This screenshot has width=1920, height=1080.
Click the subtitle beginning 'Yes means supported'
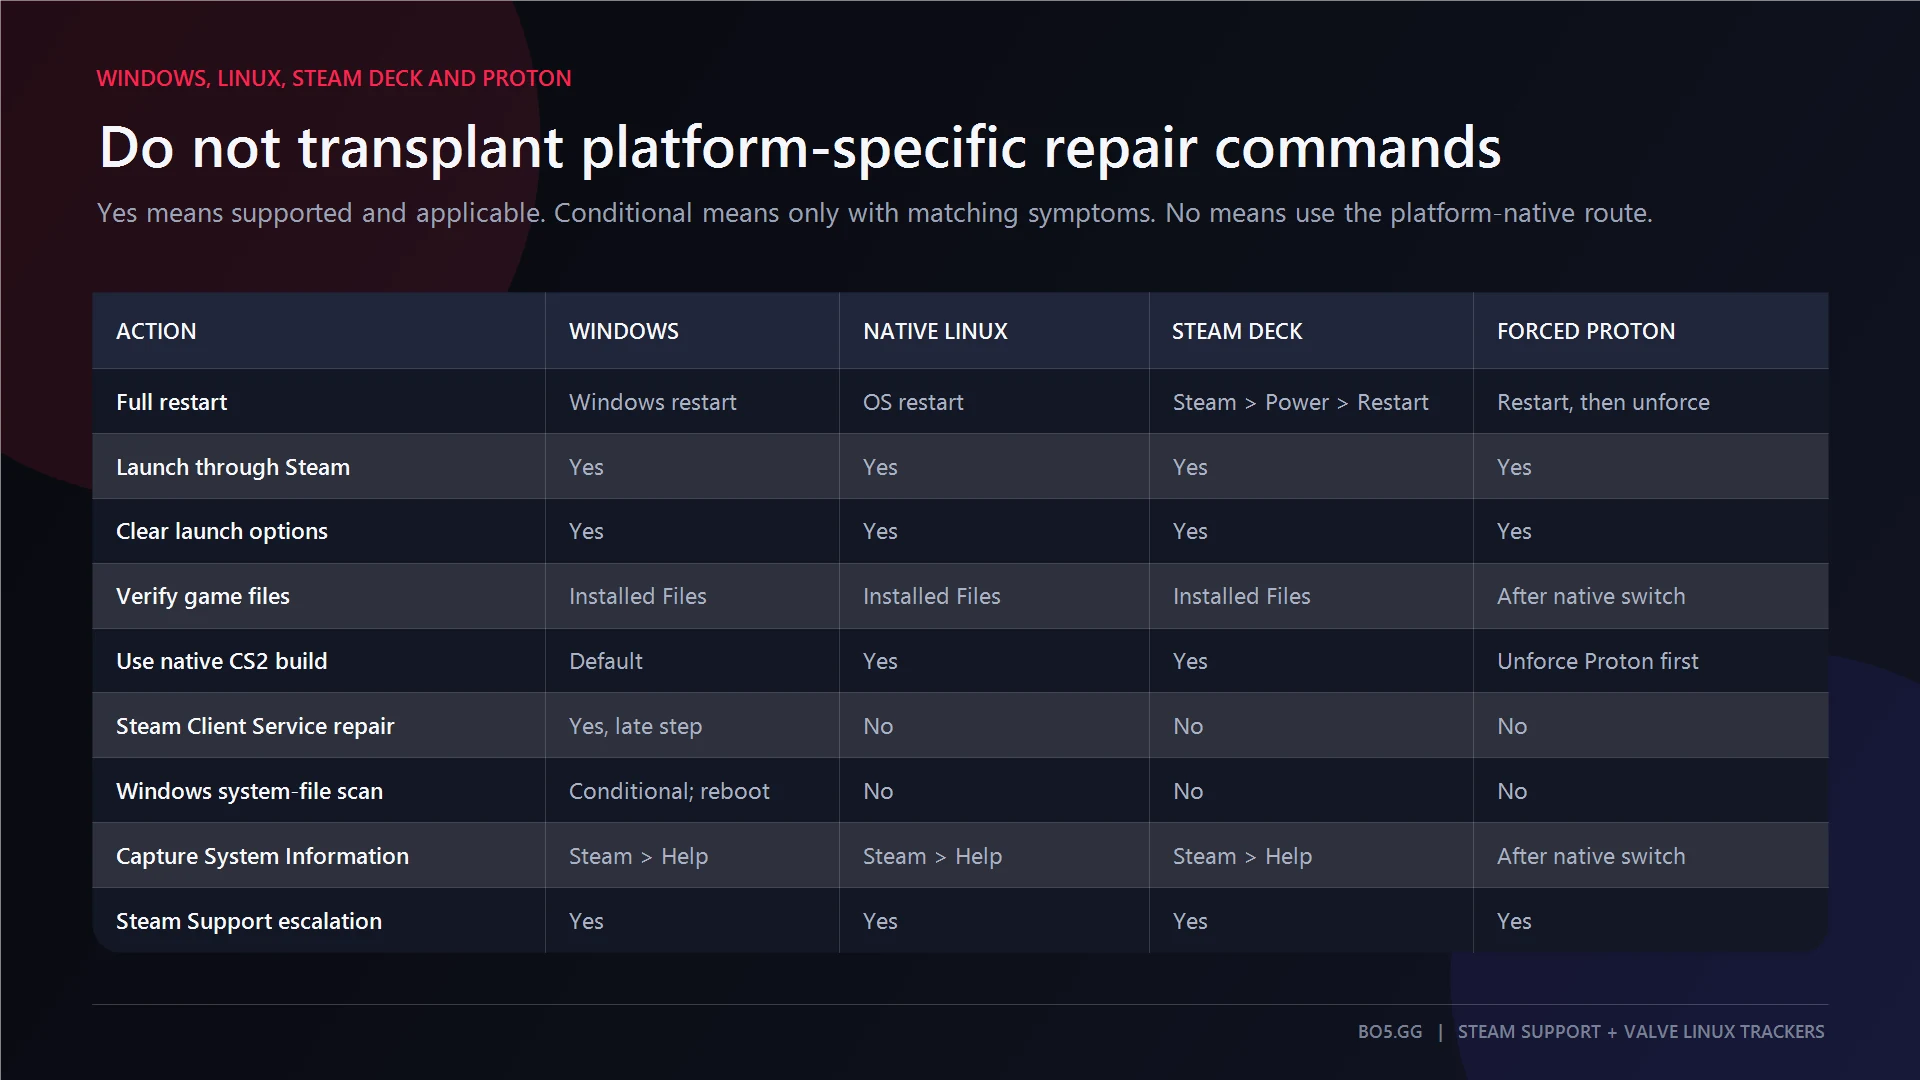tap(874, 213)
